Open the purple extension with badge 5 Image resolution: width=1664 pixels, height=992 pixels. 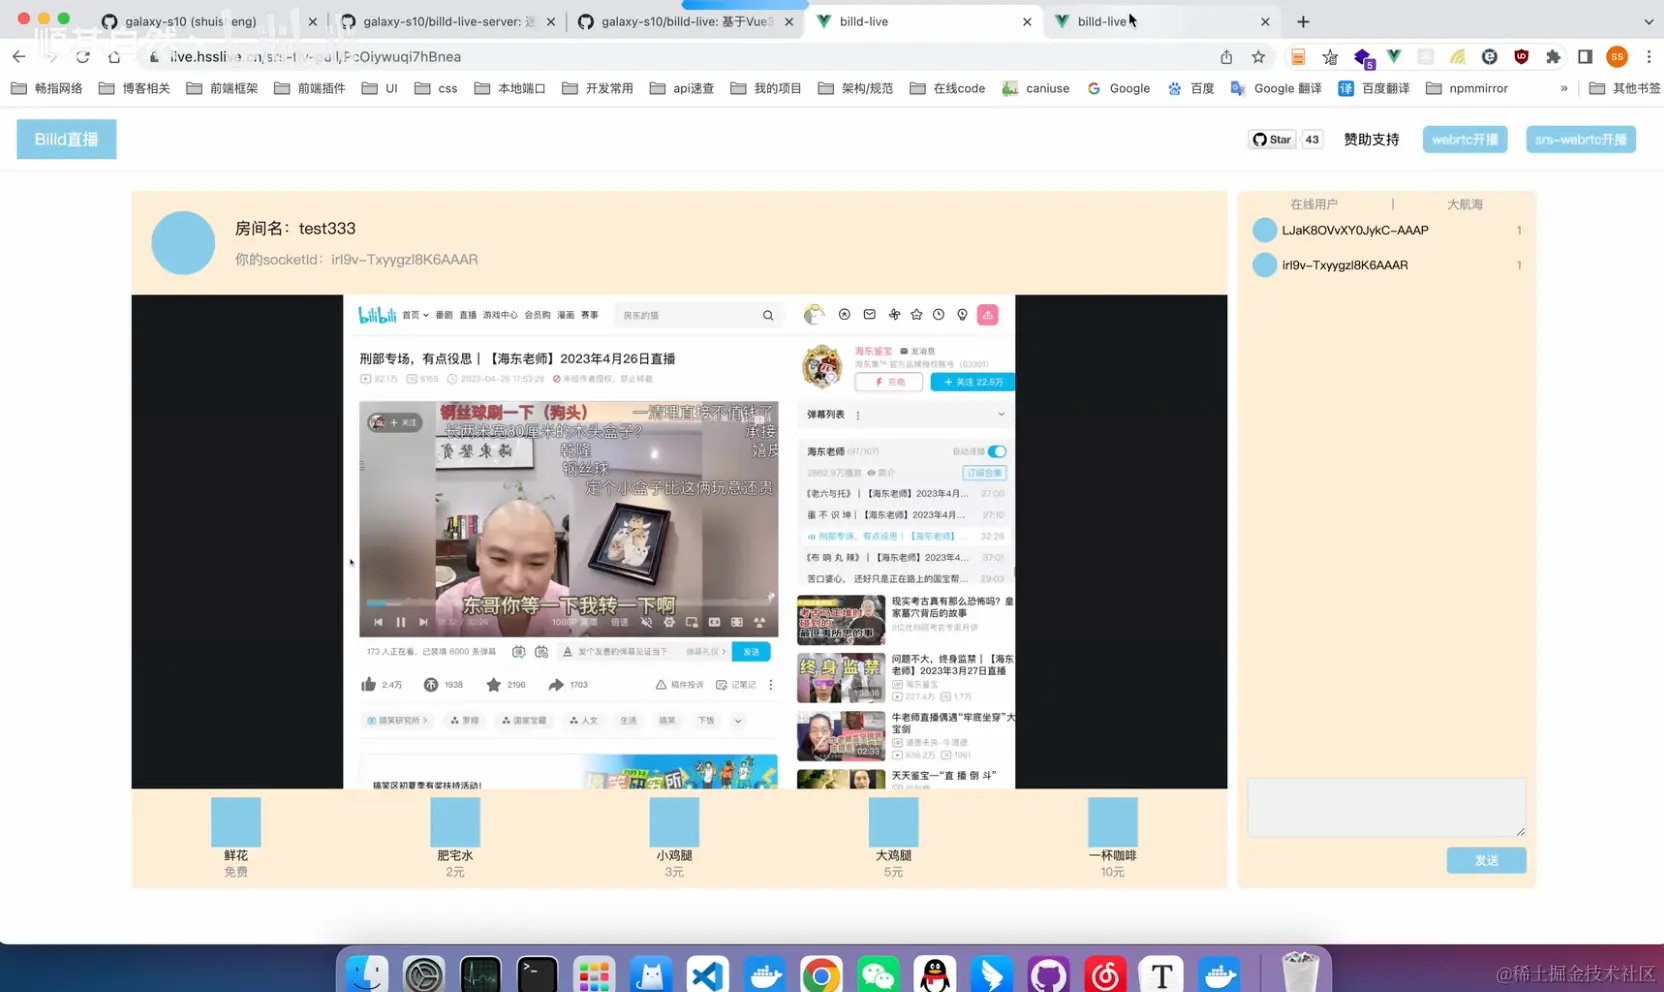click(1363, 58)
